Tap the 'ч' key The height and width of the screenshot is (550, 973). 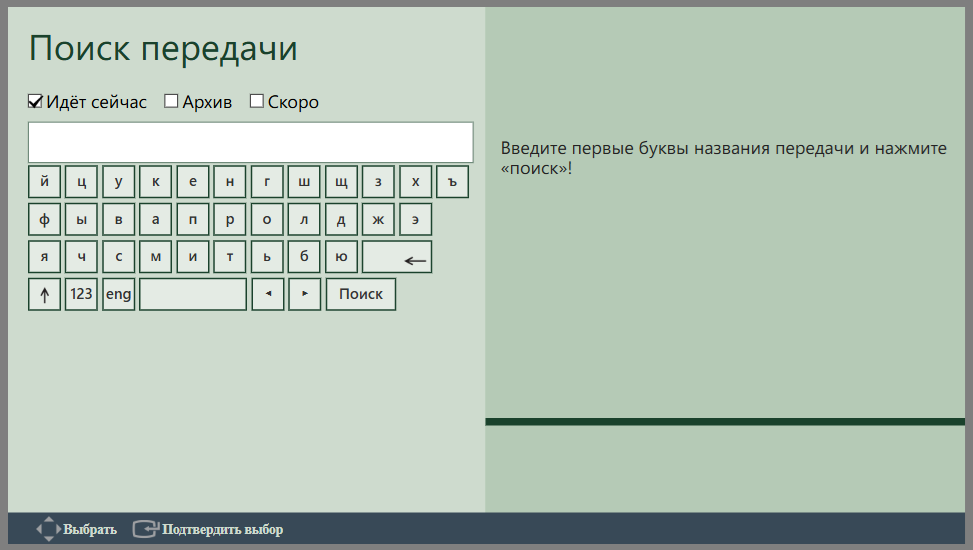[81, 256]
